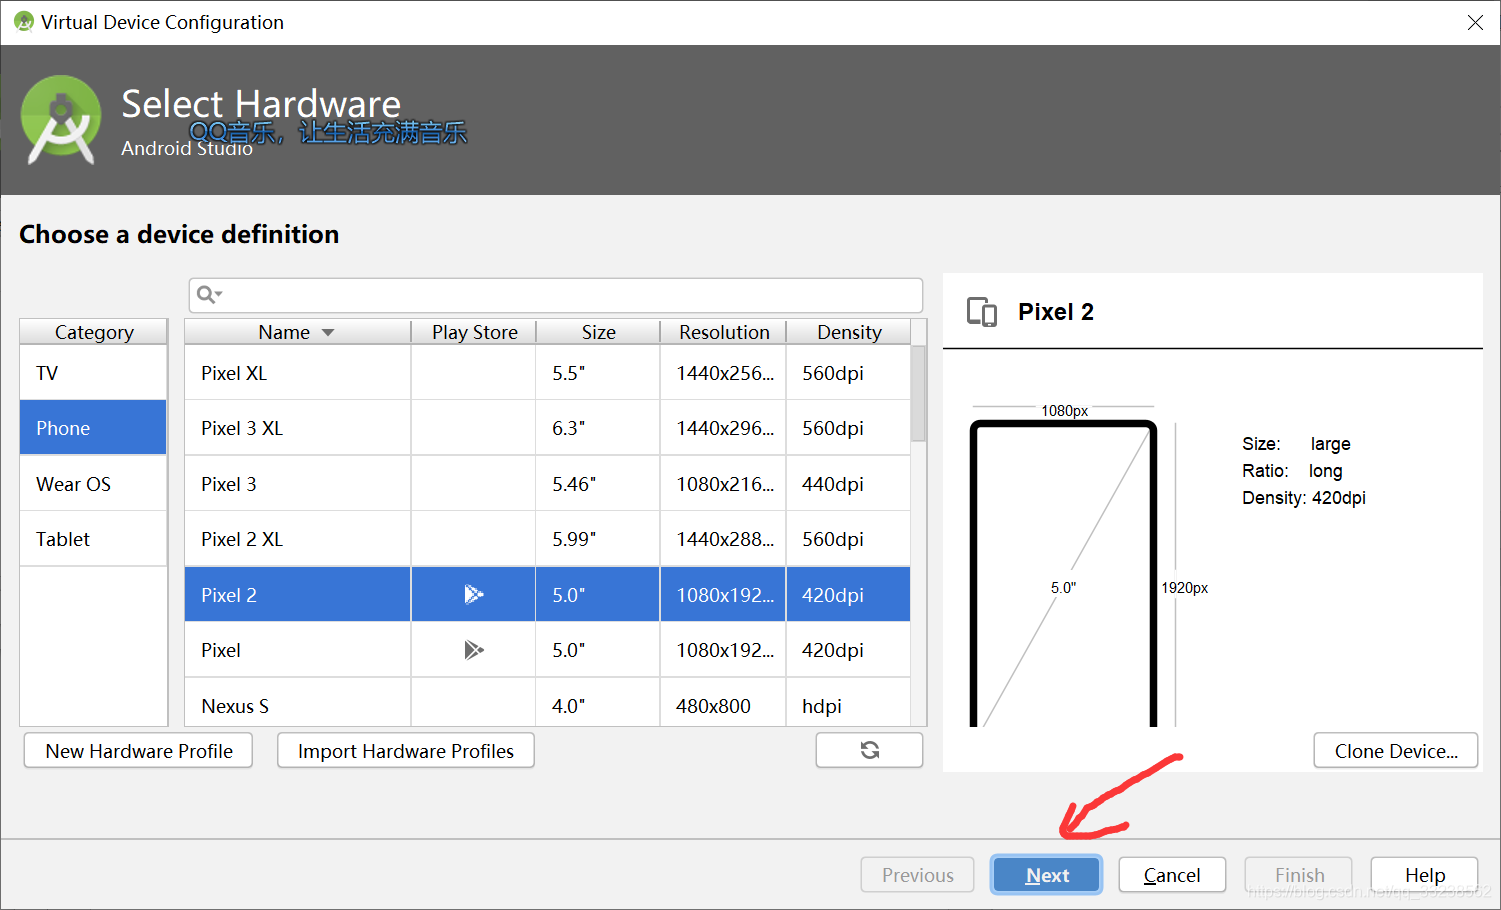
Task: Click the refresh icon button
Action: point(869,750)
